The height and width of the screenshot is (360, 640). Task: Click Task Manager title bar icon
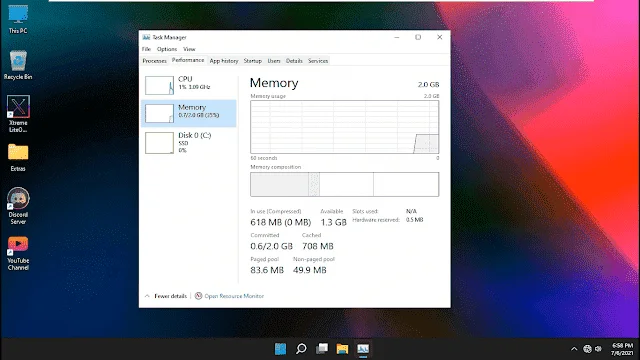pyautogui.click(x=146, y=37)
